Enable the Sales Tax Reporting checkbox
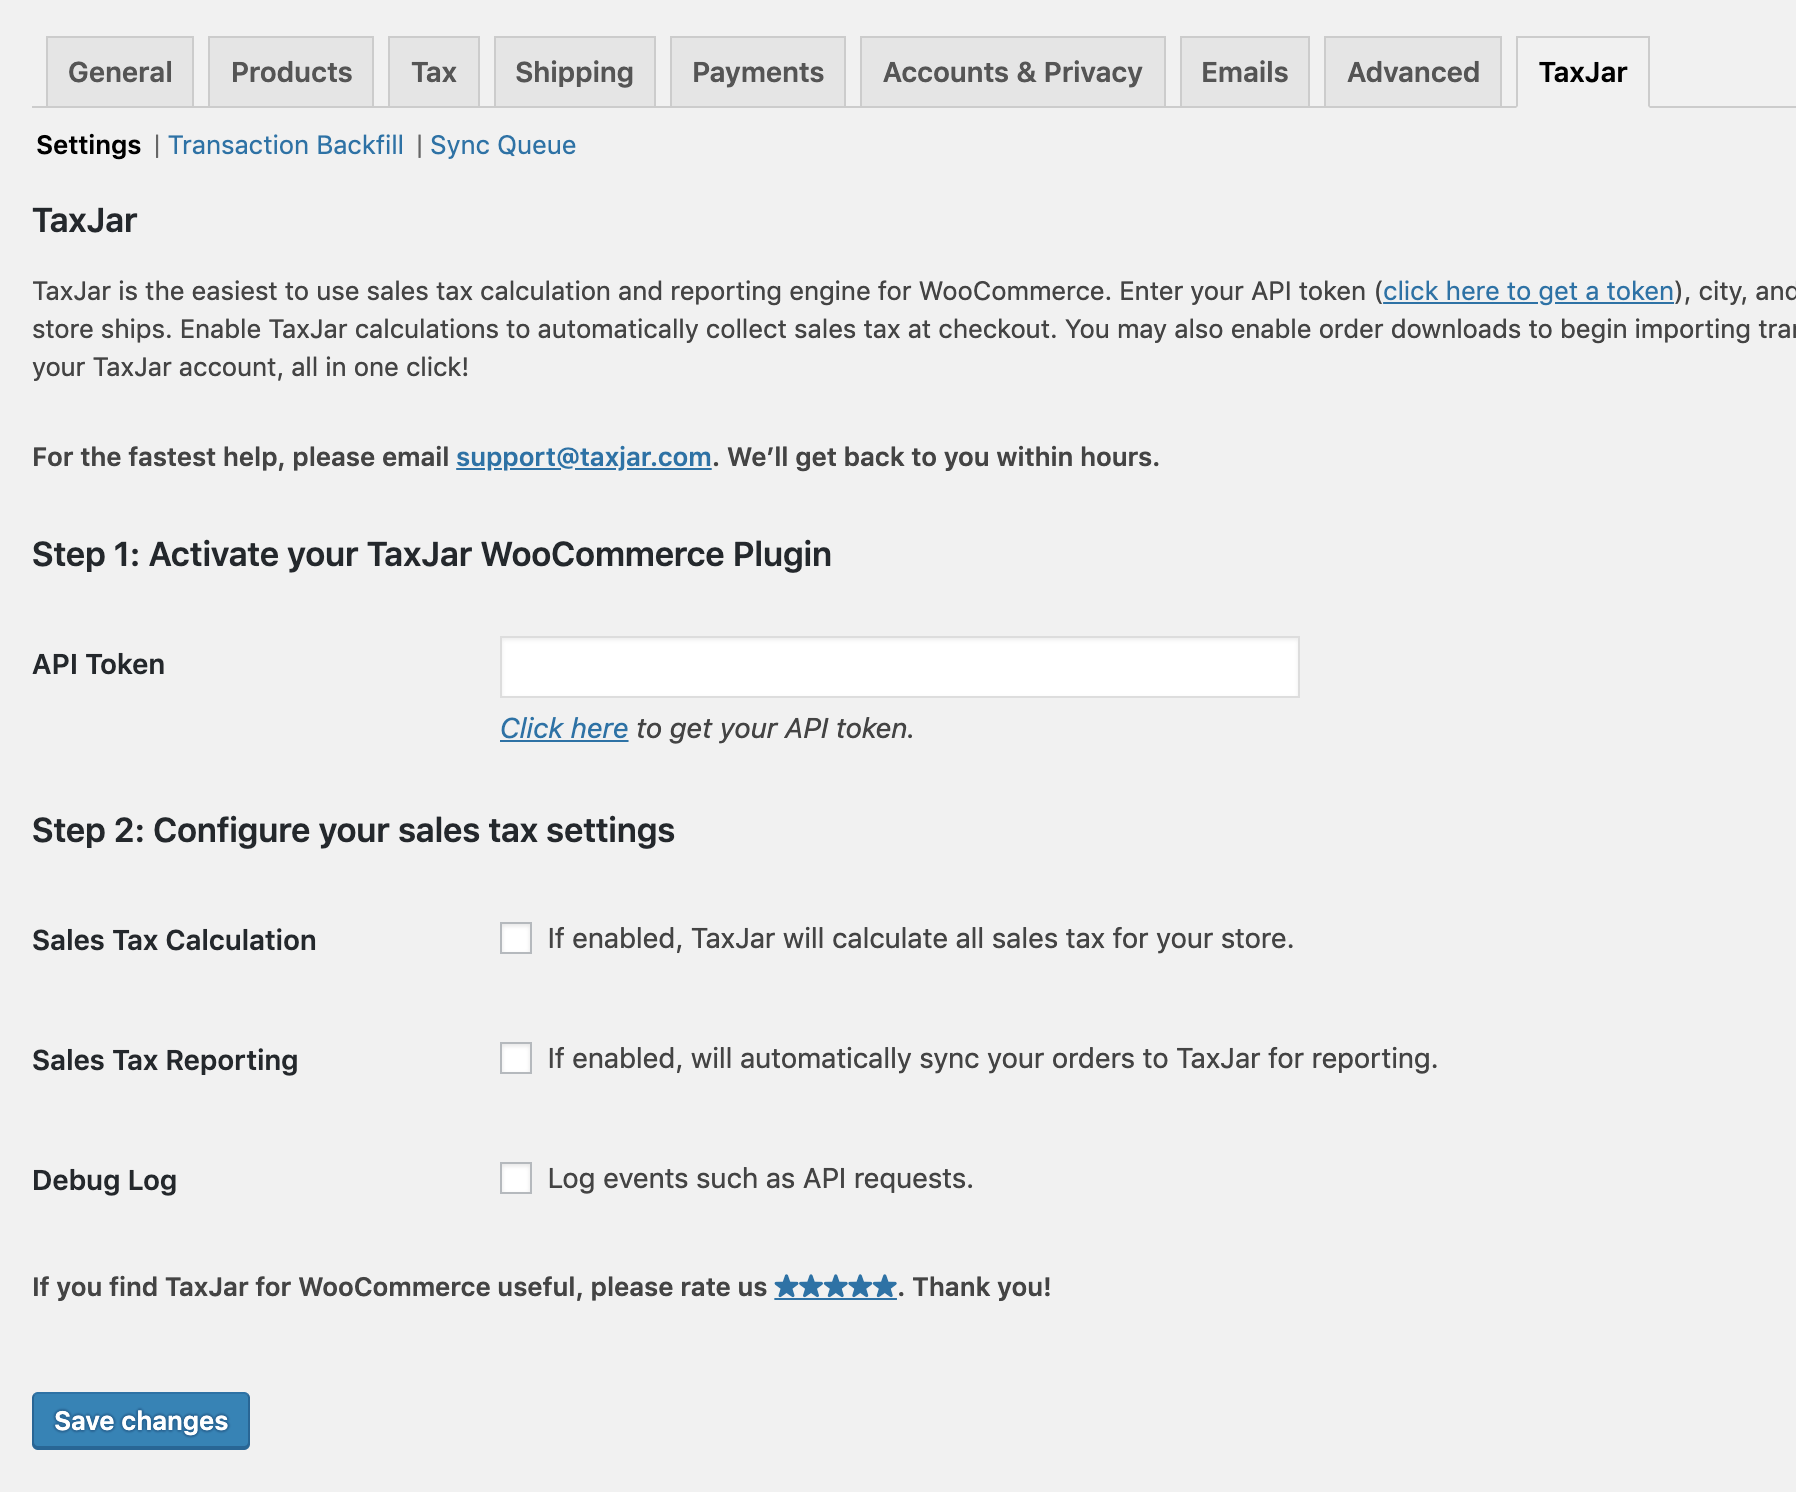The image size is (1796, 1492). pos(516,1058)
